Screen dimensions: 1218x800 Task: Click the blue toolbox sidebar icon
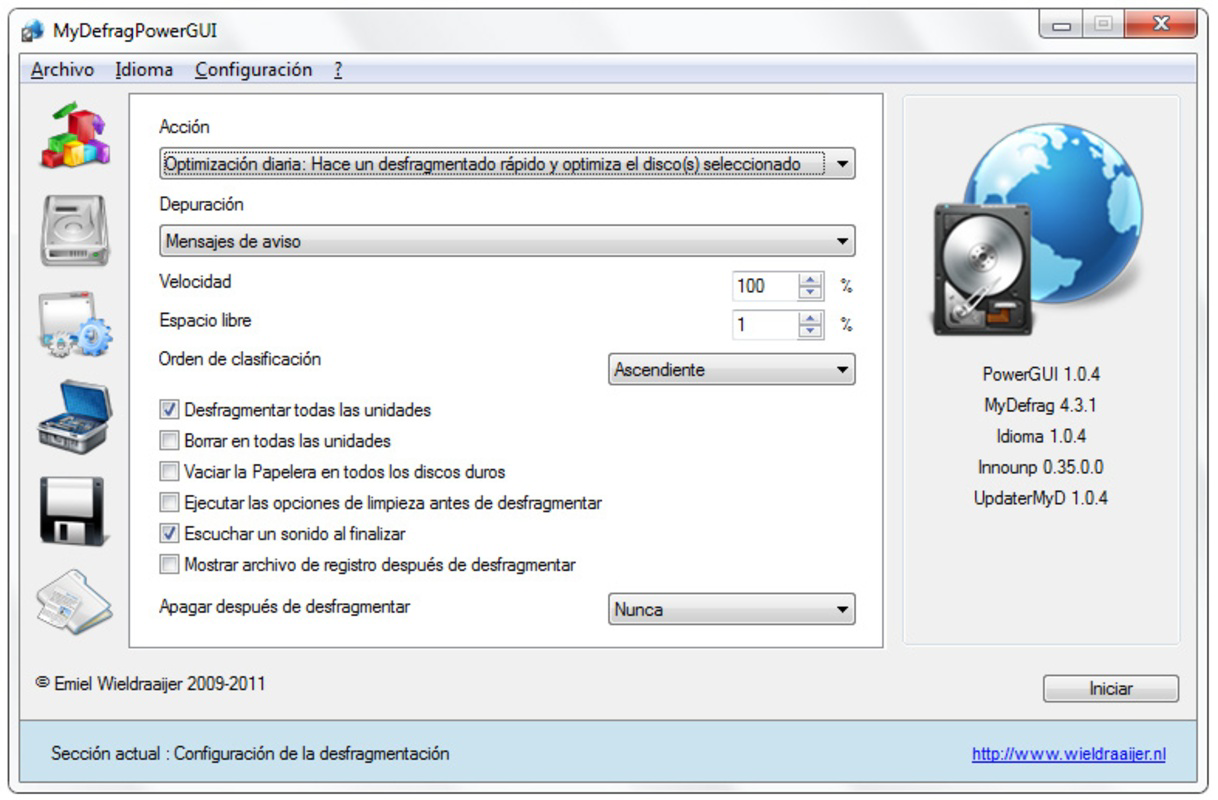(x=74, y=416)
